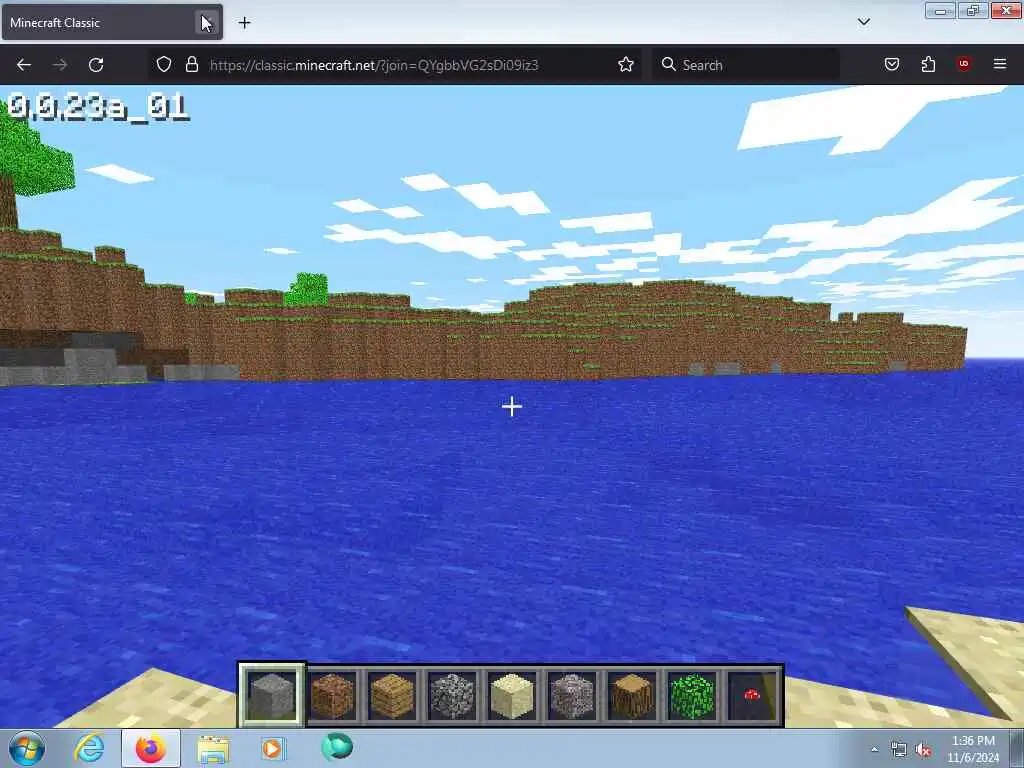Viewport: 1024px width, 768px height.
Task: Click the muted volume tray icon
Action: click(x=923, y=750)
